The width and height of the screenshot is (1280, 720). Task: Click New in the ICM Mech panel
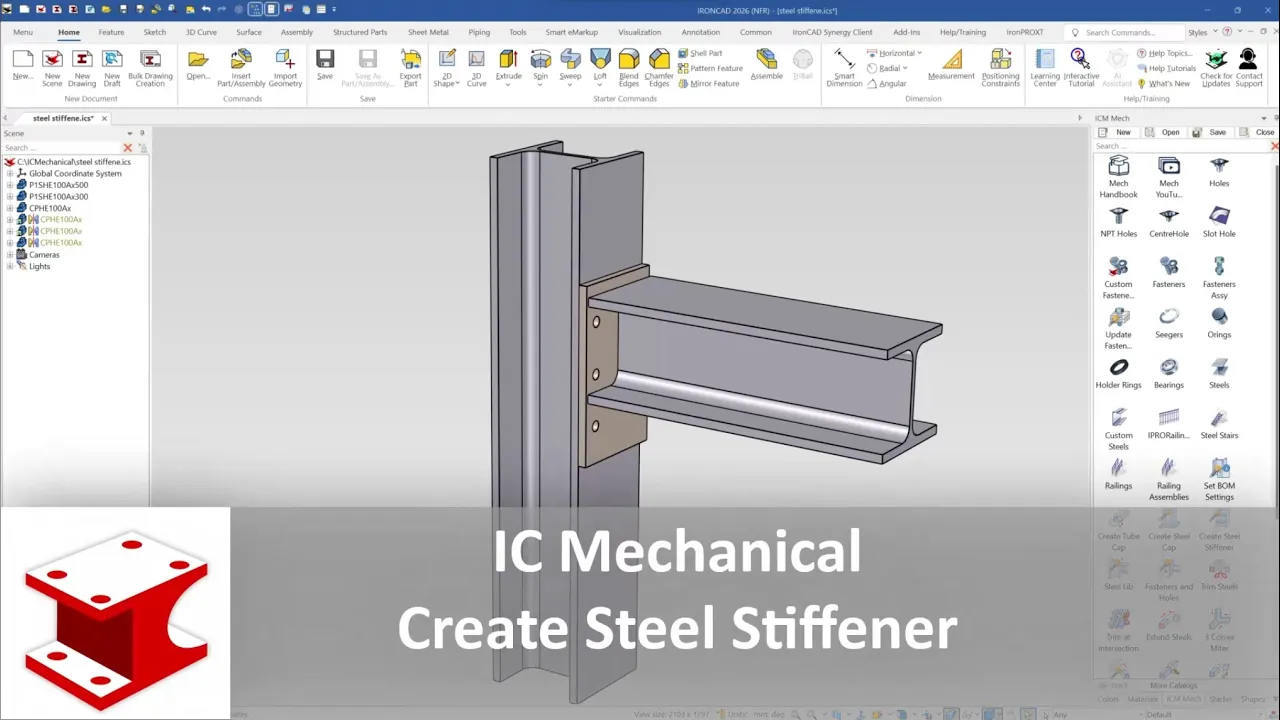1116,132
